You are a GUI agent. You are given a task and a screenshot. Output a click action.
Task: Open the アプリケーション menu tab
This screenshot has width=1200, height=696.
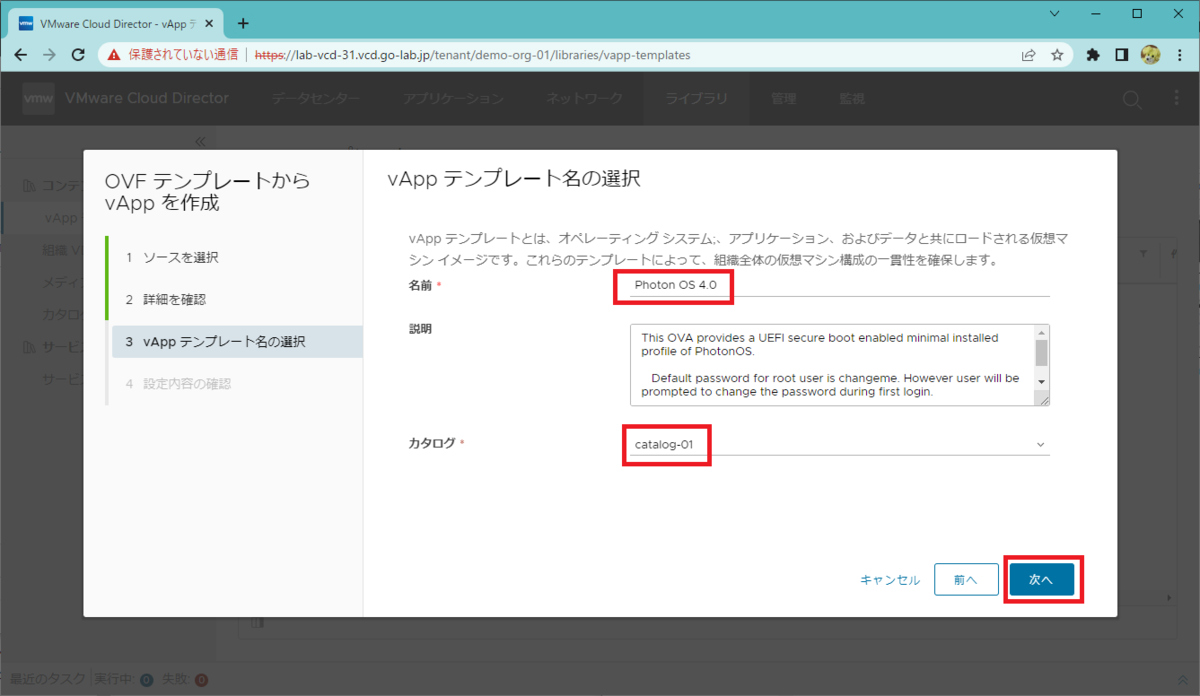453,99
